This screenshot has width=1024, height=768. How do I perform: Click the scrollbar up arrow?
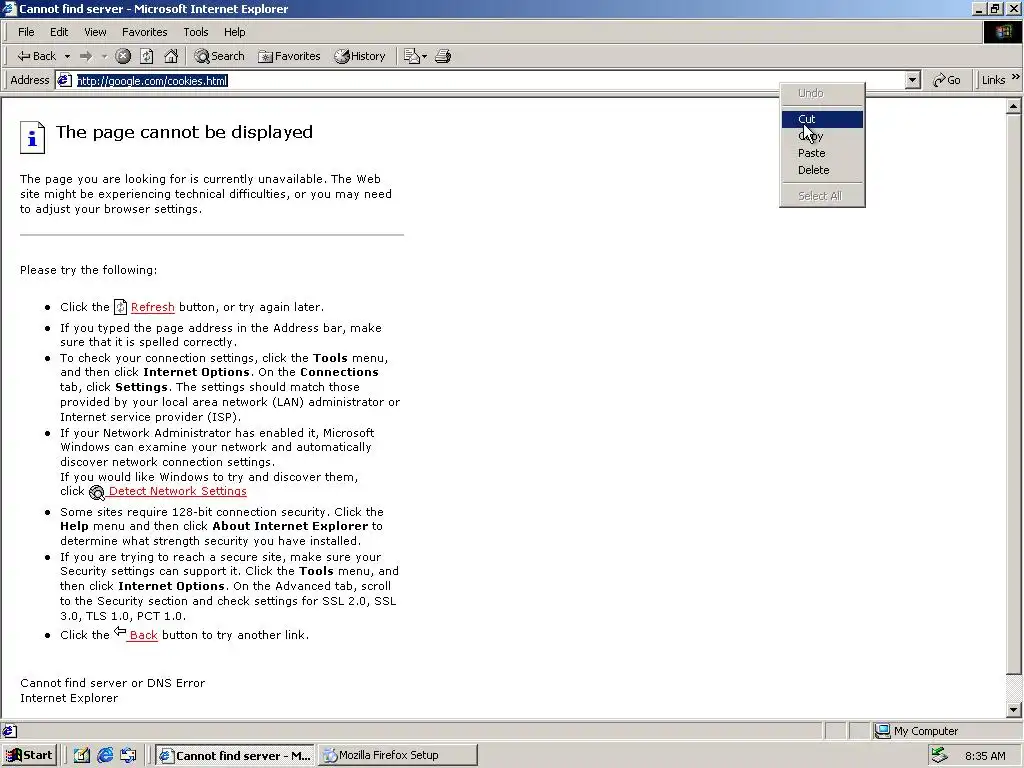pos(1014,106)
